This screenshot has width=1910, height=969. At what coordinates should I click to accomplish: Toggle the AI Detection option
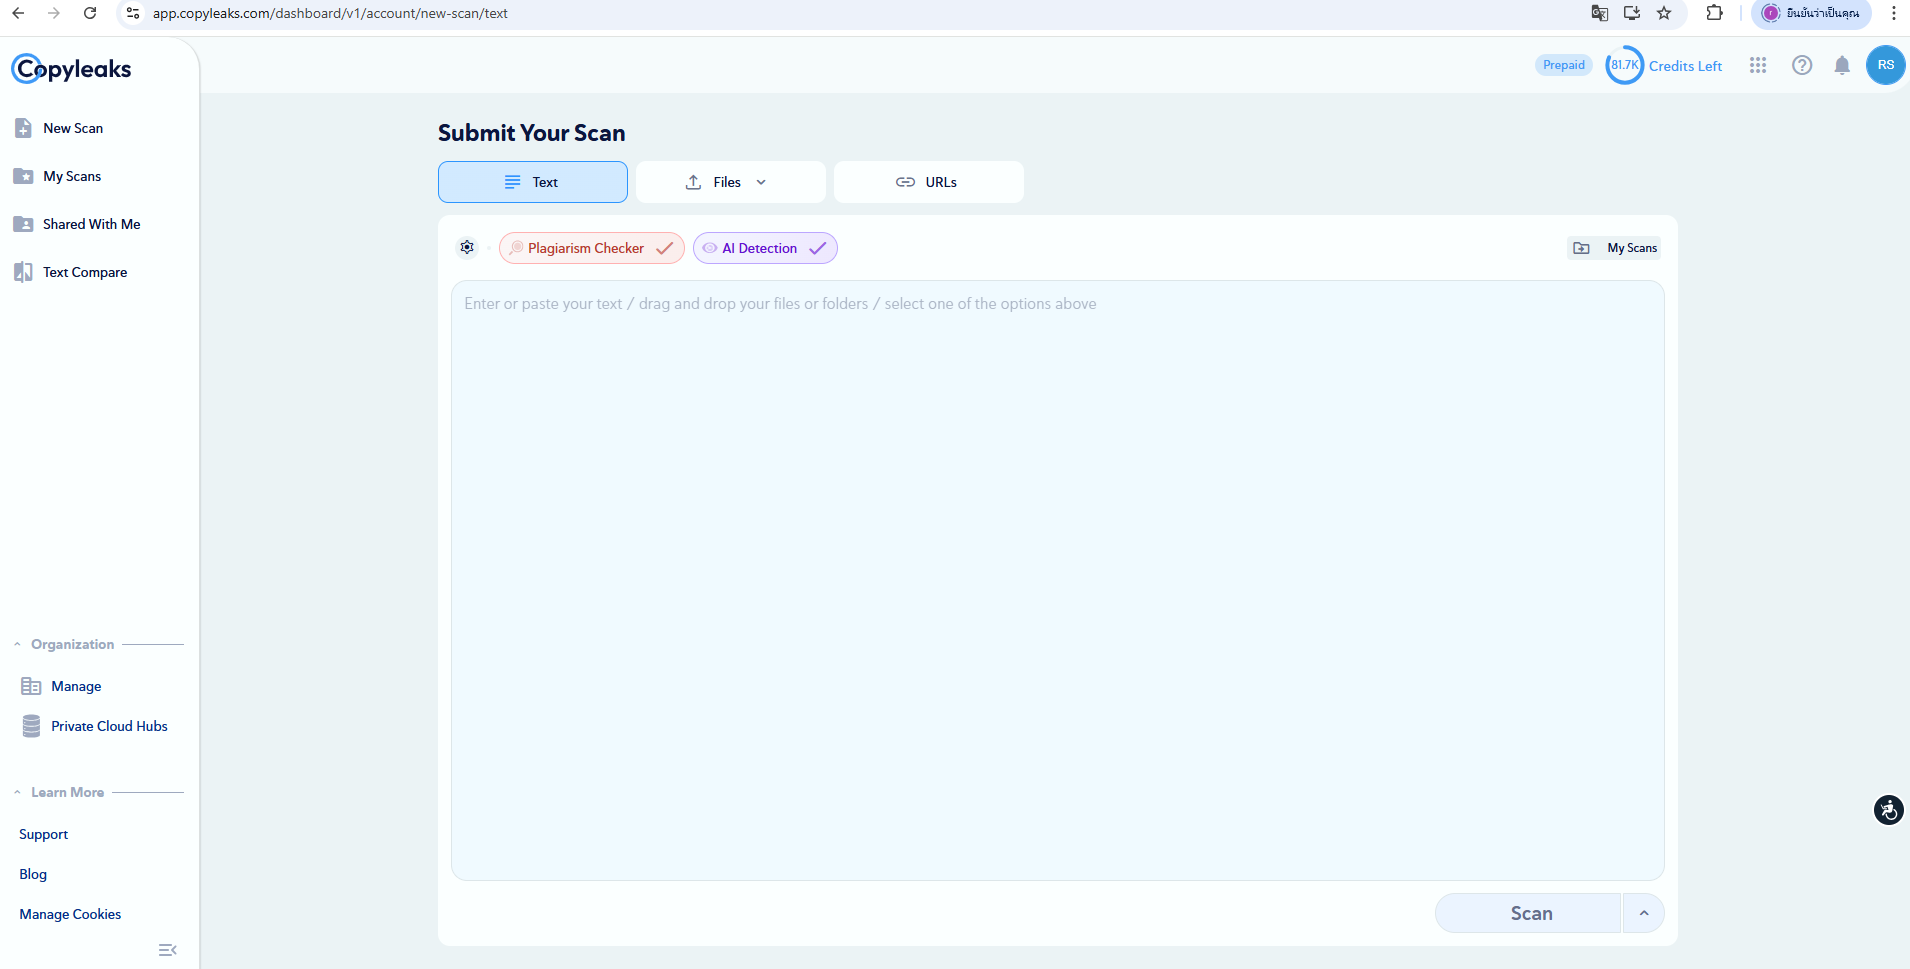[x=765, y=248]
